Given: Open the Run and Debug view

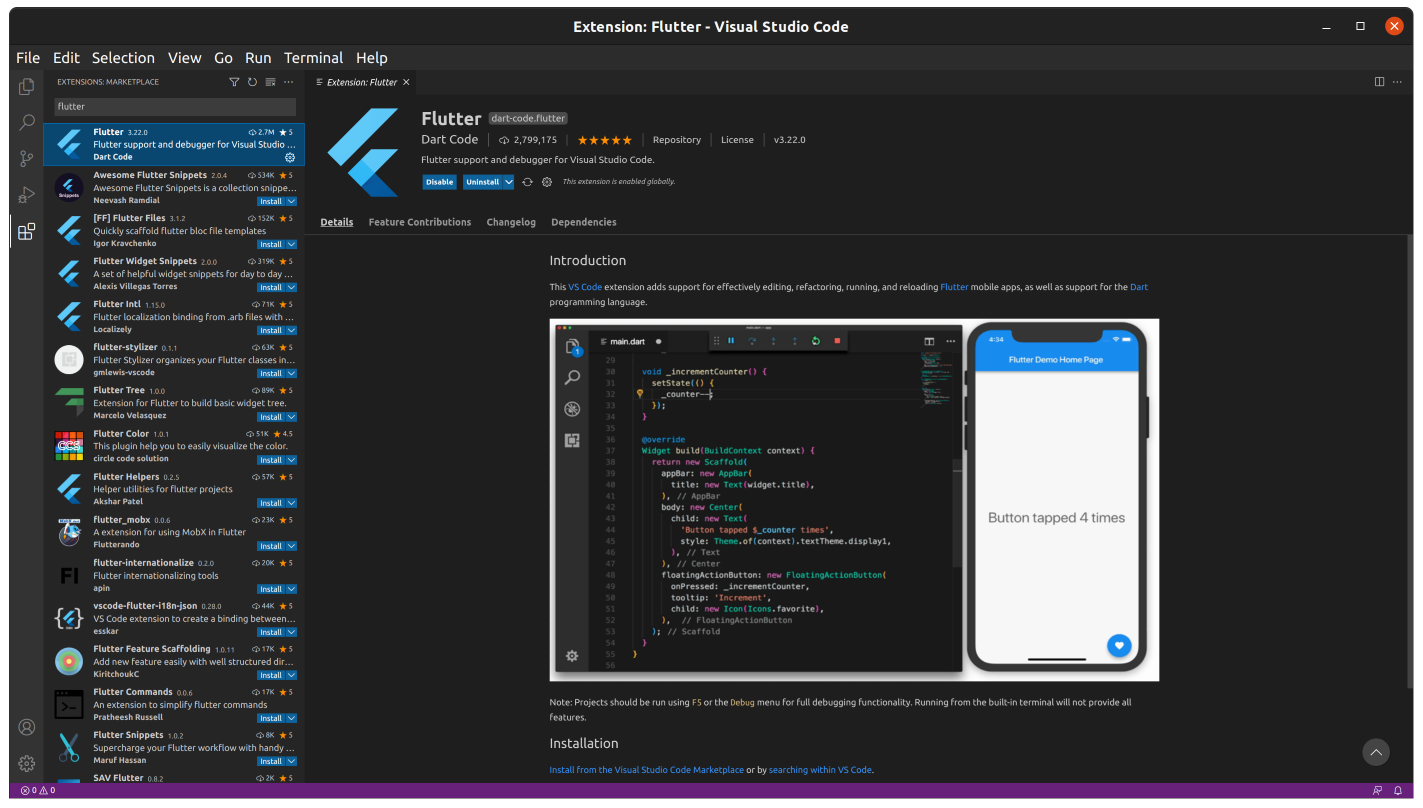Looking at the screenshot, I should click(x=27, y=194).
